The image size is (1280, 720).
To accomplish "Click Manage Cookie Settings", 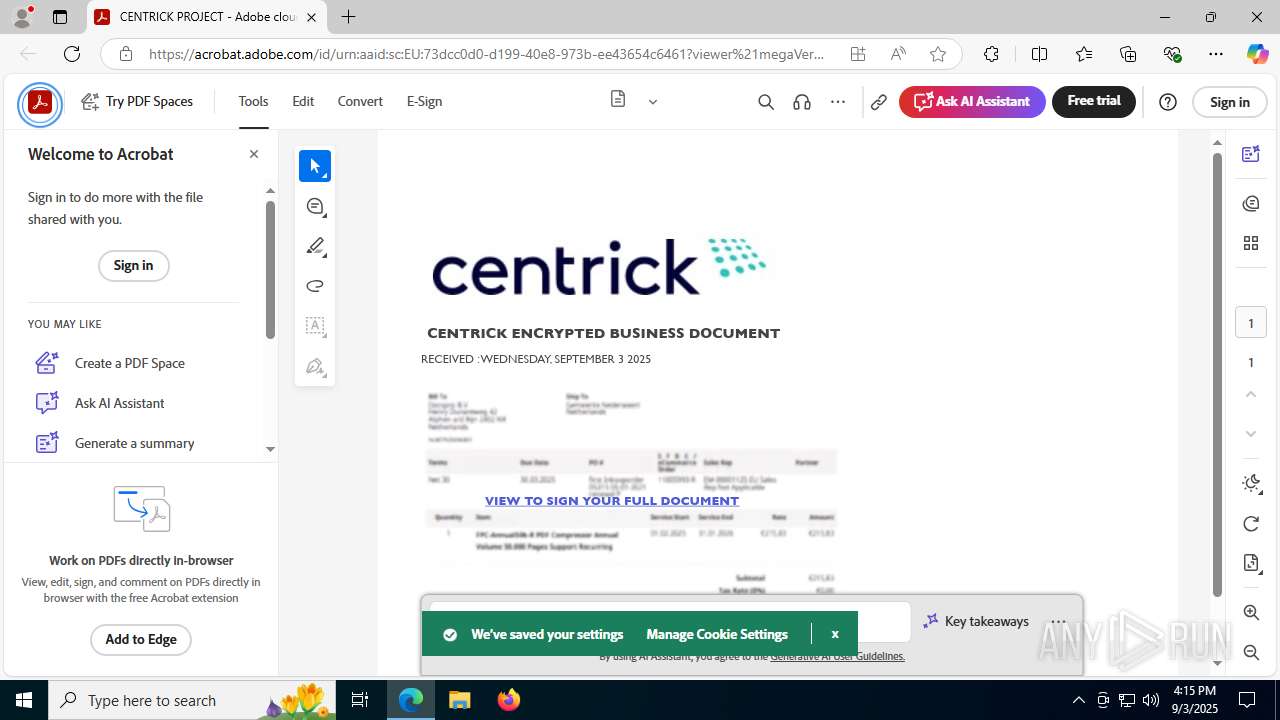I will pyautogui.click(x=717, y=634).
